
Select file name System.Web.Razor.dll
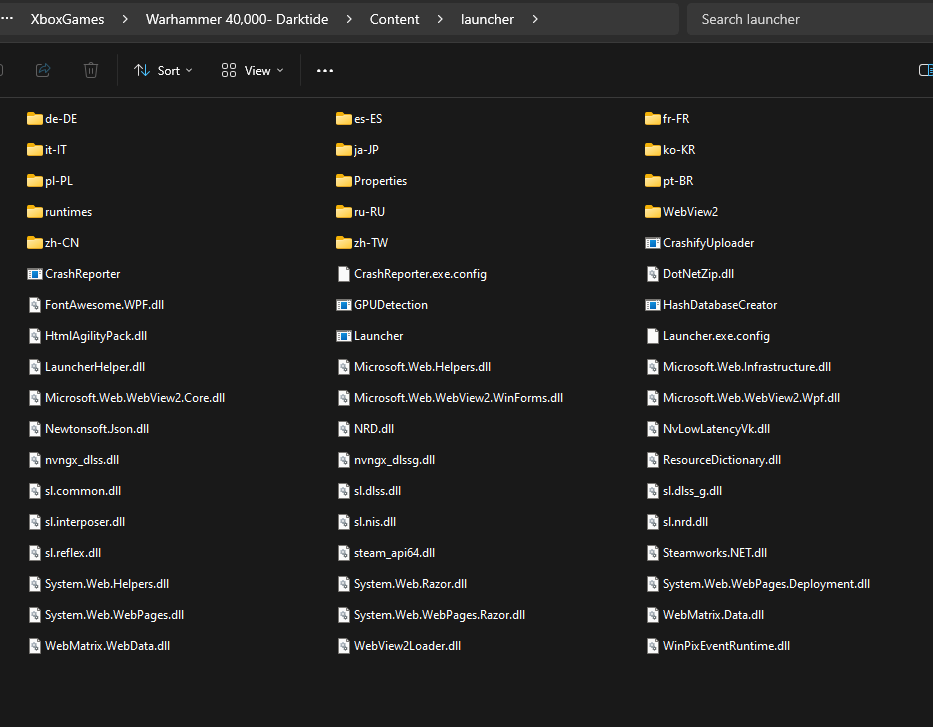point(411,584)
